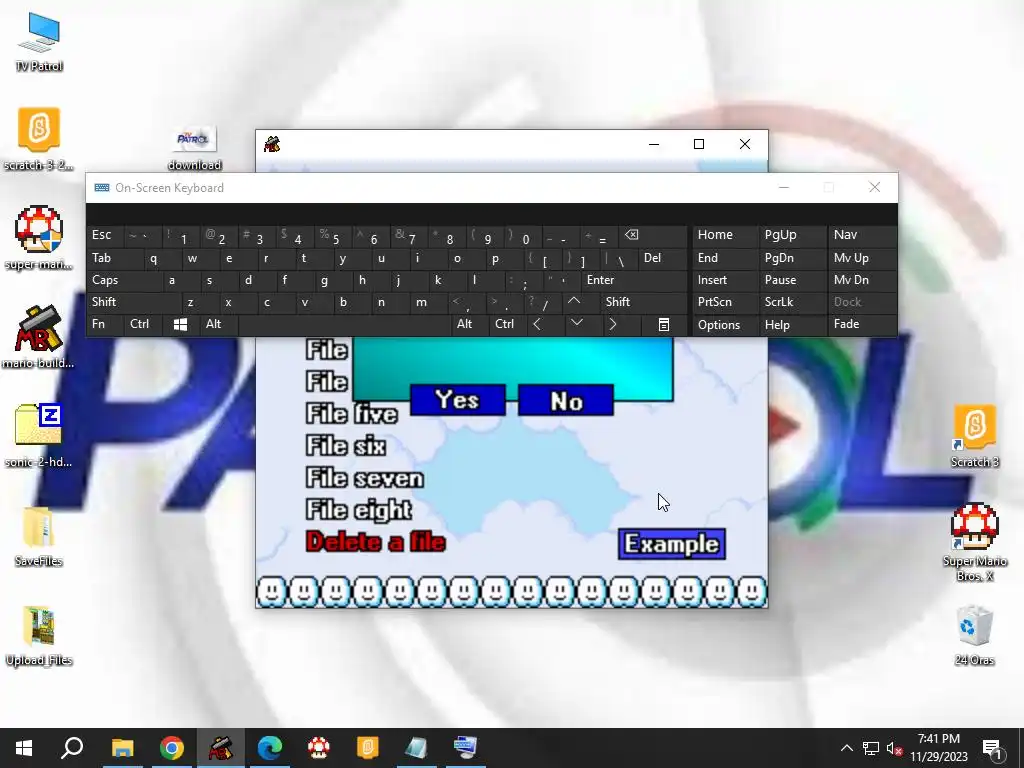Viewport: 1024px width, 768px height.
Task: Toggle the left Shift key
Action: 133,302
